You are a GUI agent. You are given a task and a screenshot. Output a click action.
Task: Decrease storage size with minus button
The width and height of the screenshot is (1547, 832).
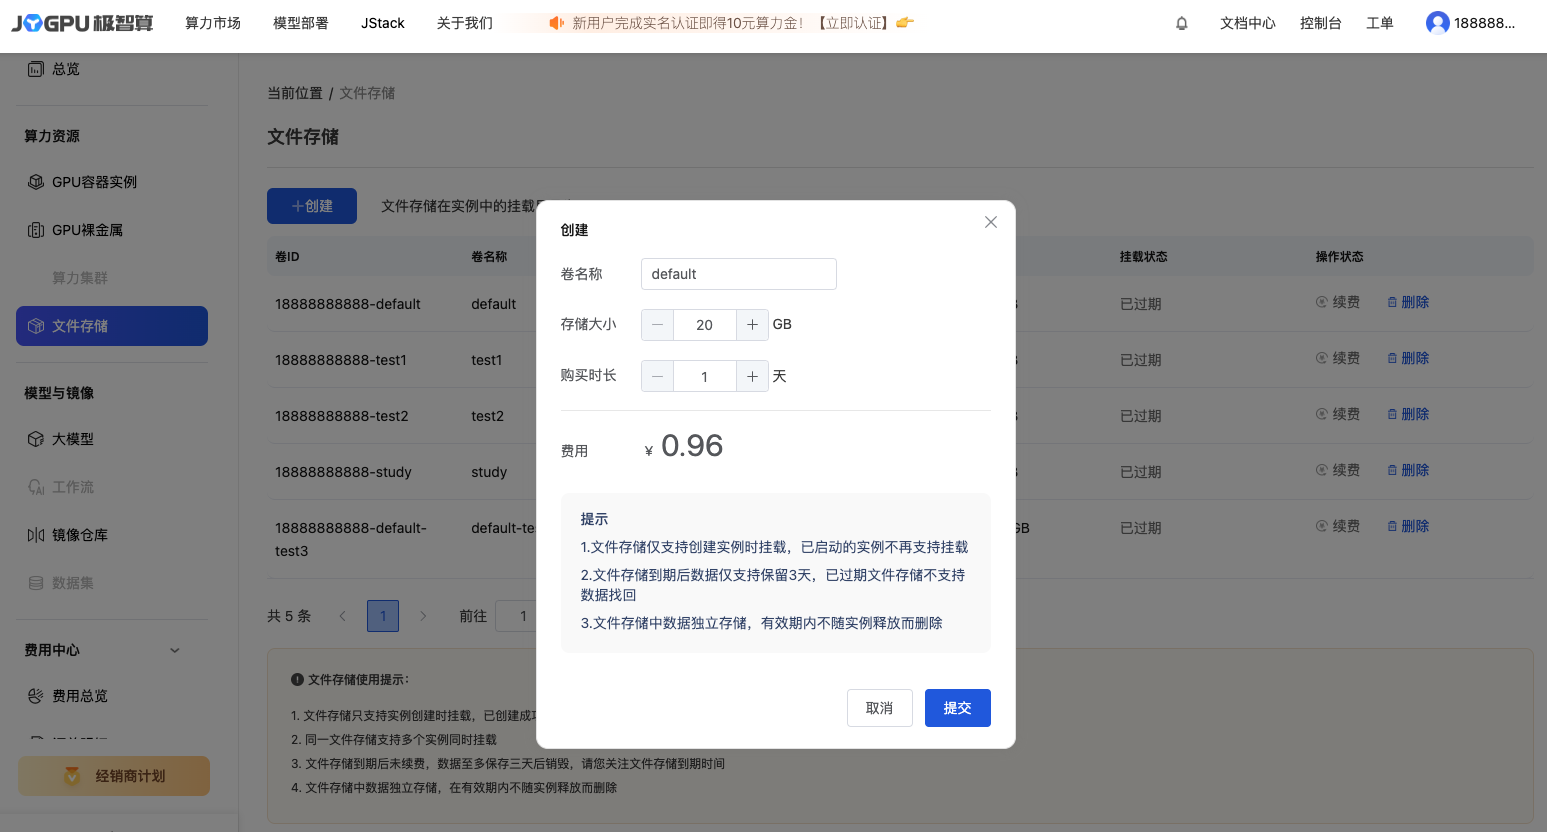click(x=657, y=325)
